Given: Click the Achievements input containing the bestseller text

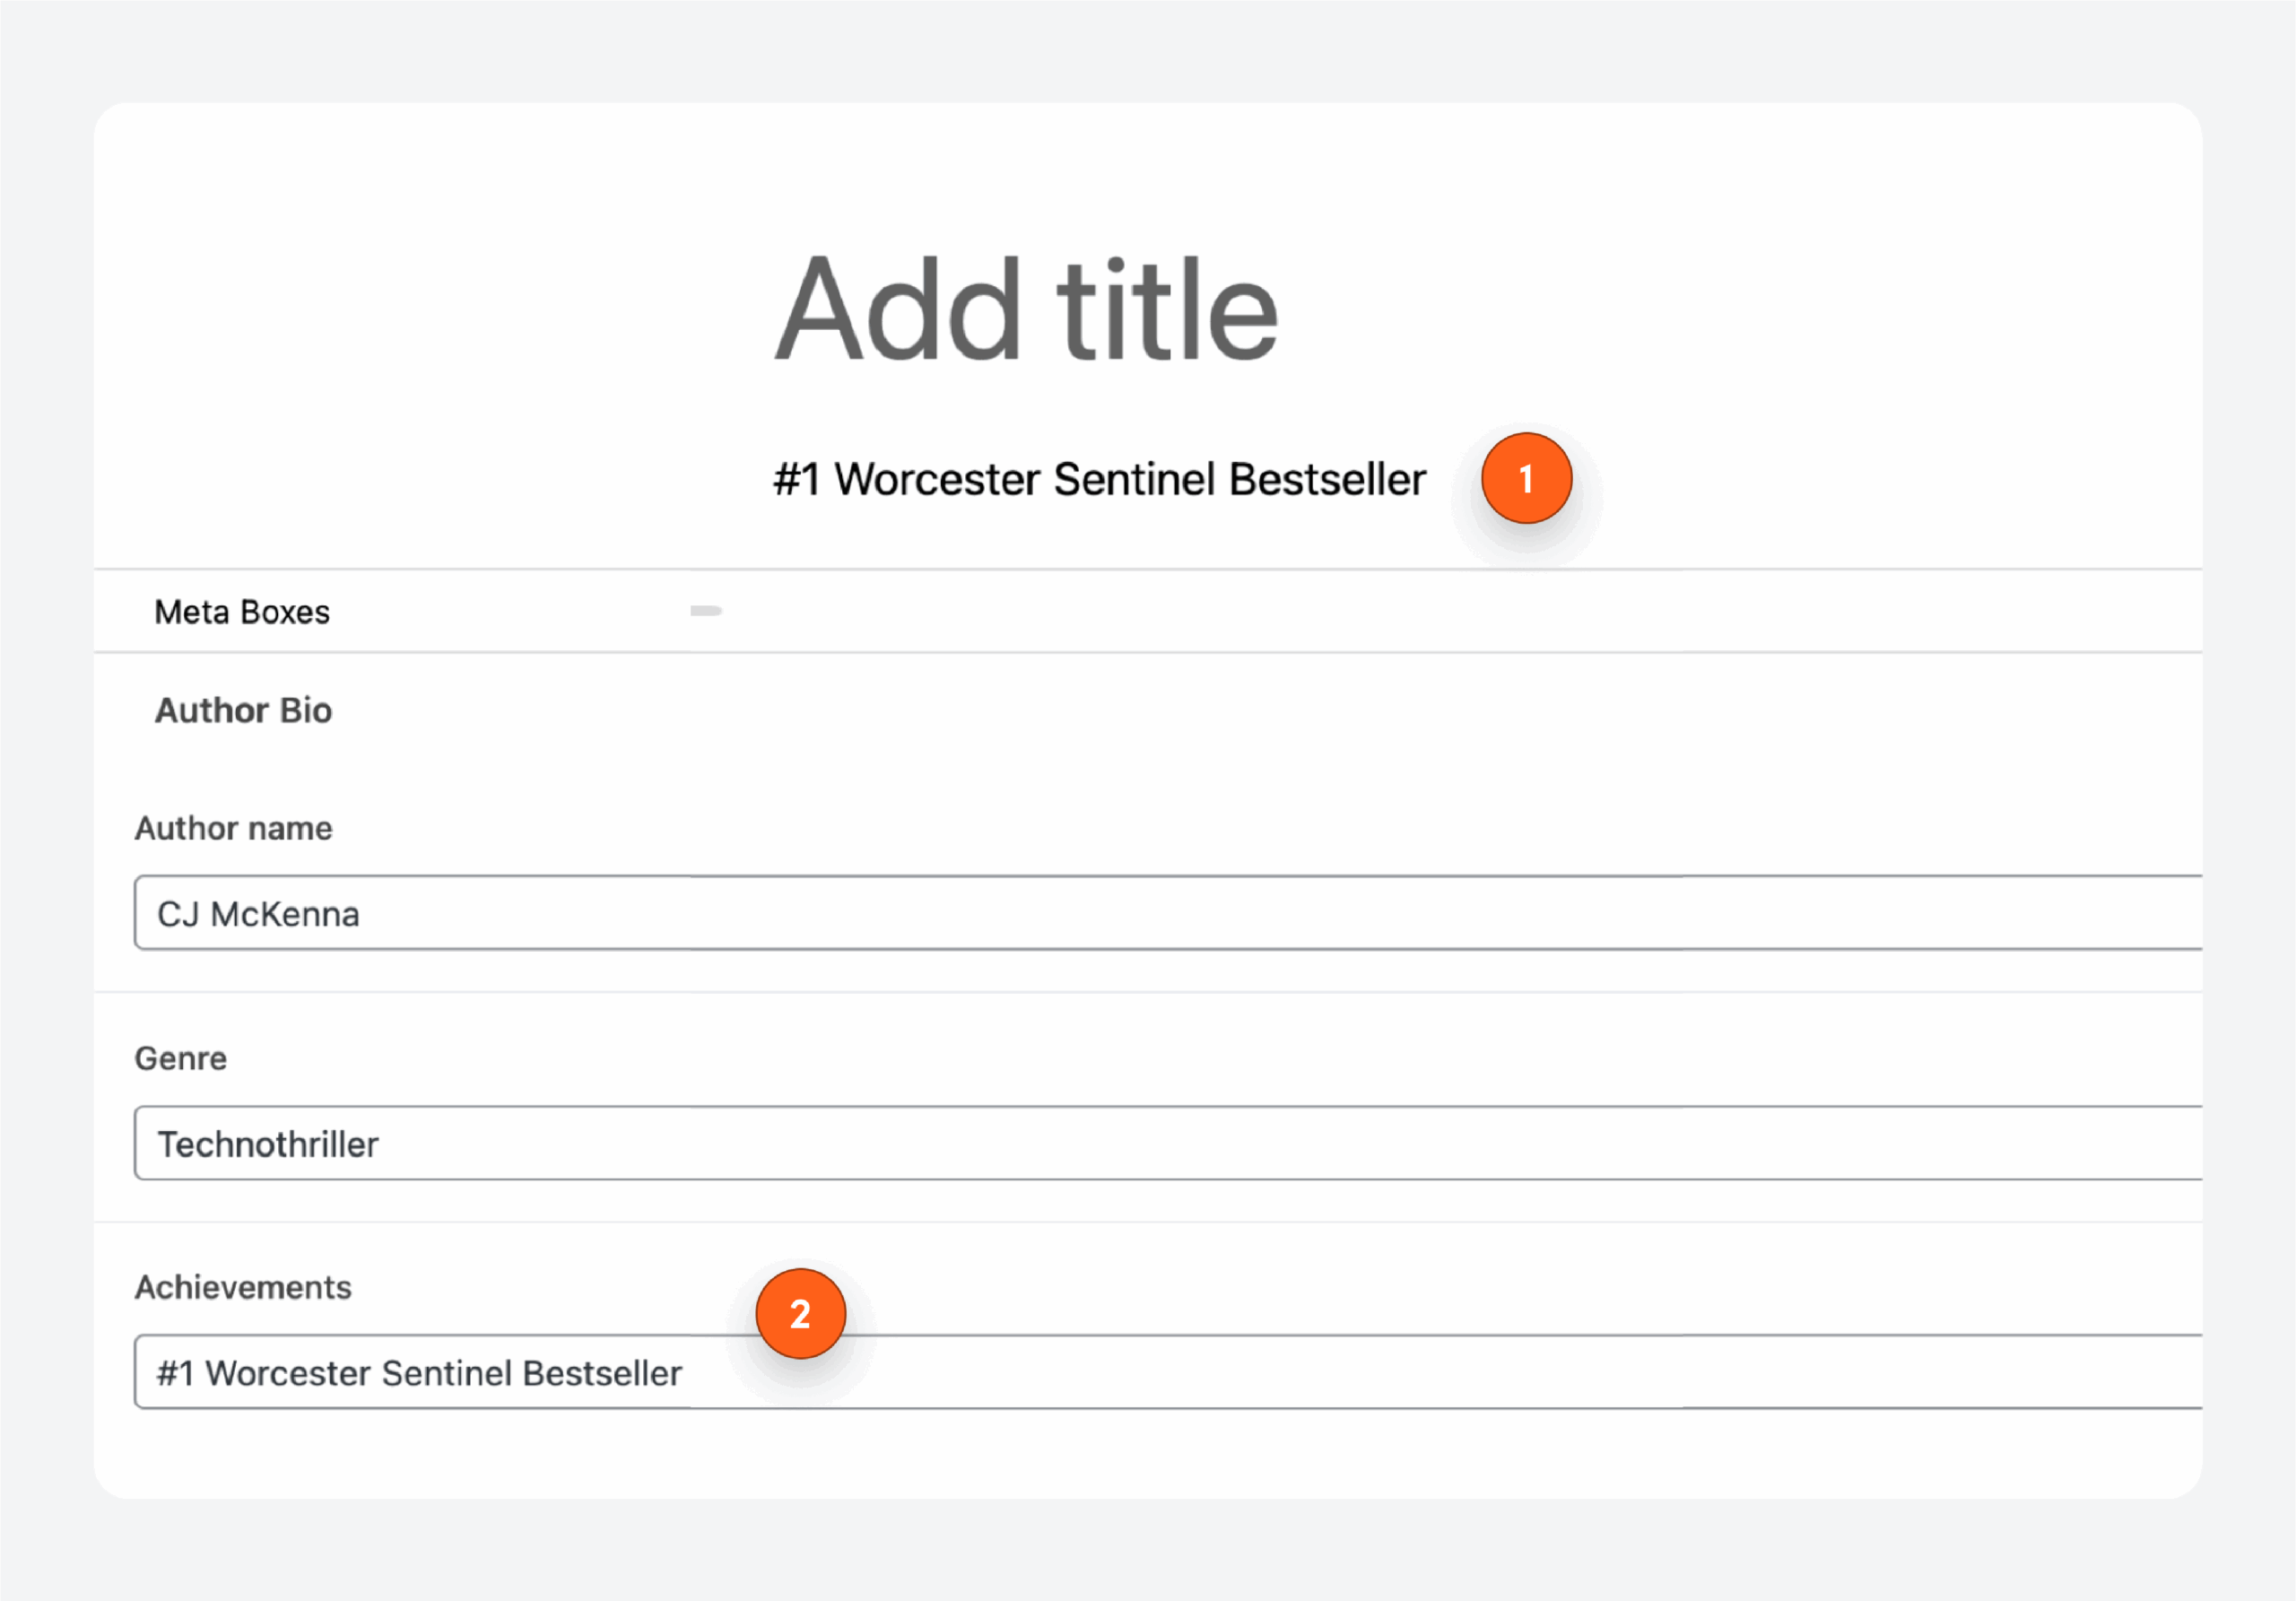Looking at the screenshot, I should click(x=1100, y=1372).
